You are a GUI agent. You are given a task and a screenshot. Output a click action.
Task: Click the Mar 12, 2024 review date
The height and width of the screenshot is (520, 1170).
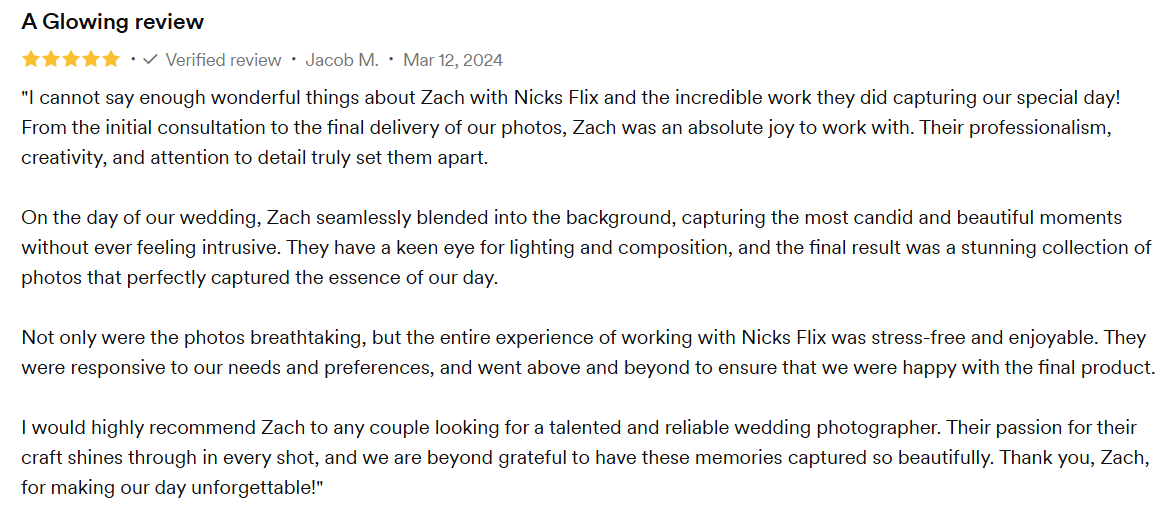tap(453, 60)
